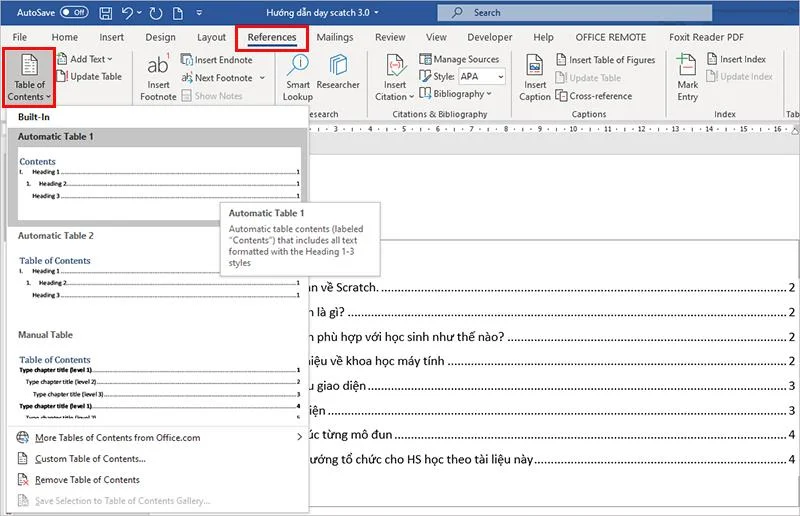Open the Developer tab
800x516 pixels.
pyautogui.click(x=490, y=37)
